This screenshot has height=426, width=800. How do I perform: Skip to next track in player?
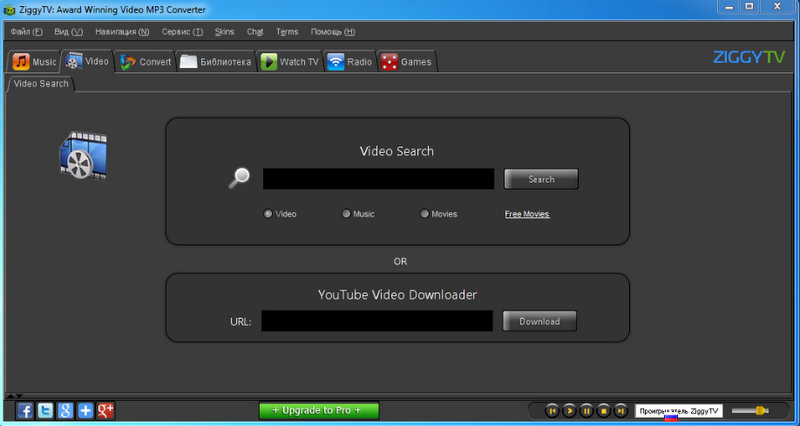click(x=620, y=411)
